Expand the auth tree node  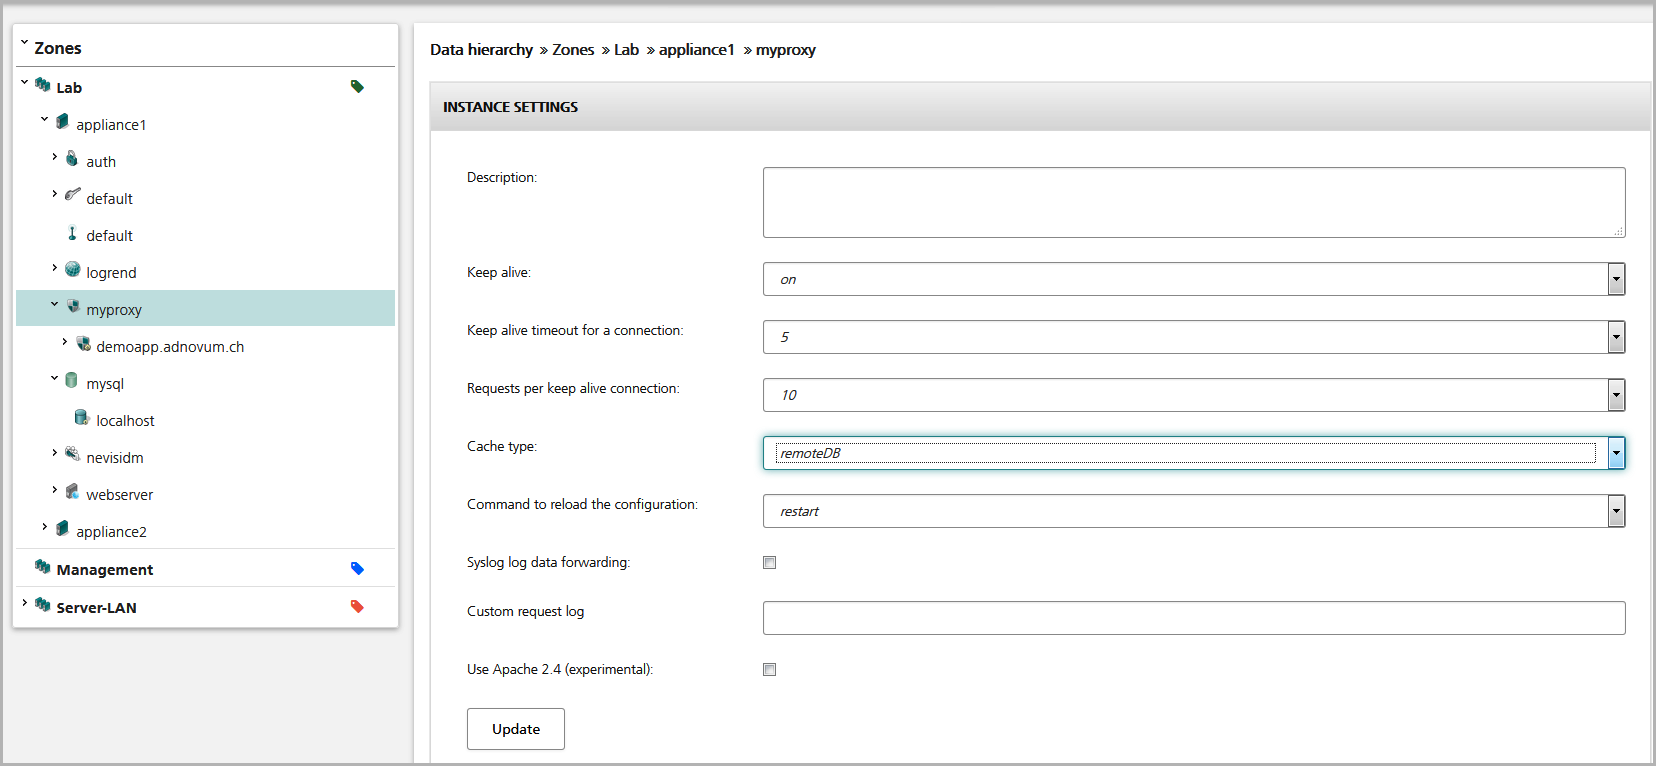click(x=54, y=156)
